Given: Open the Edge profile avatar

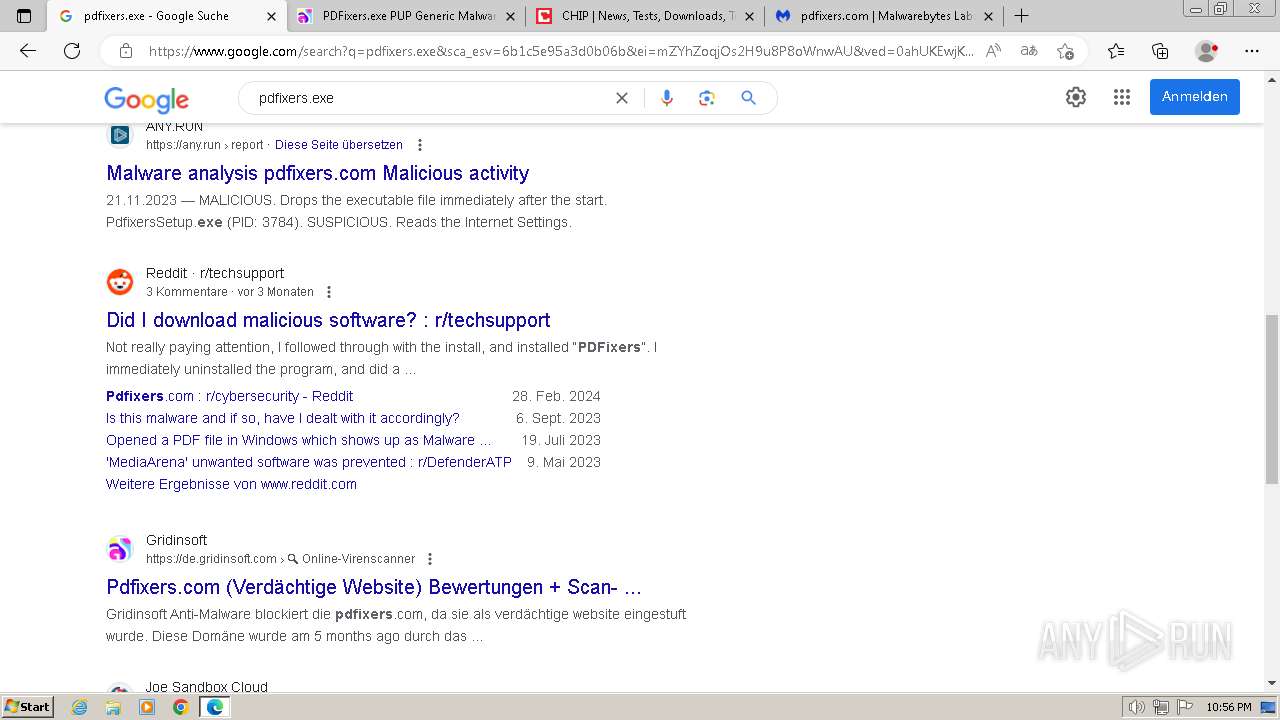Looking at the screenshot, I should point(1207,51).
